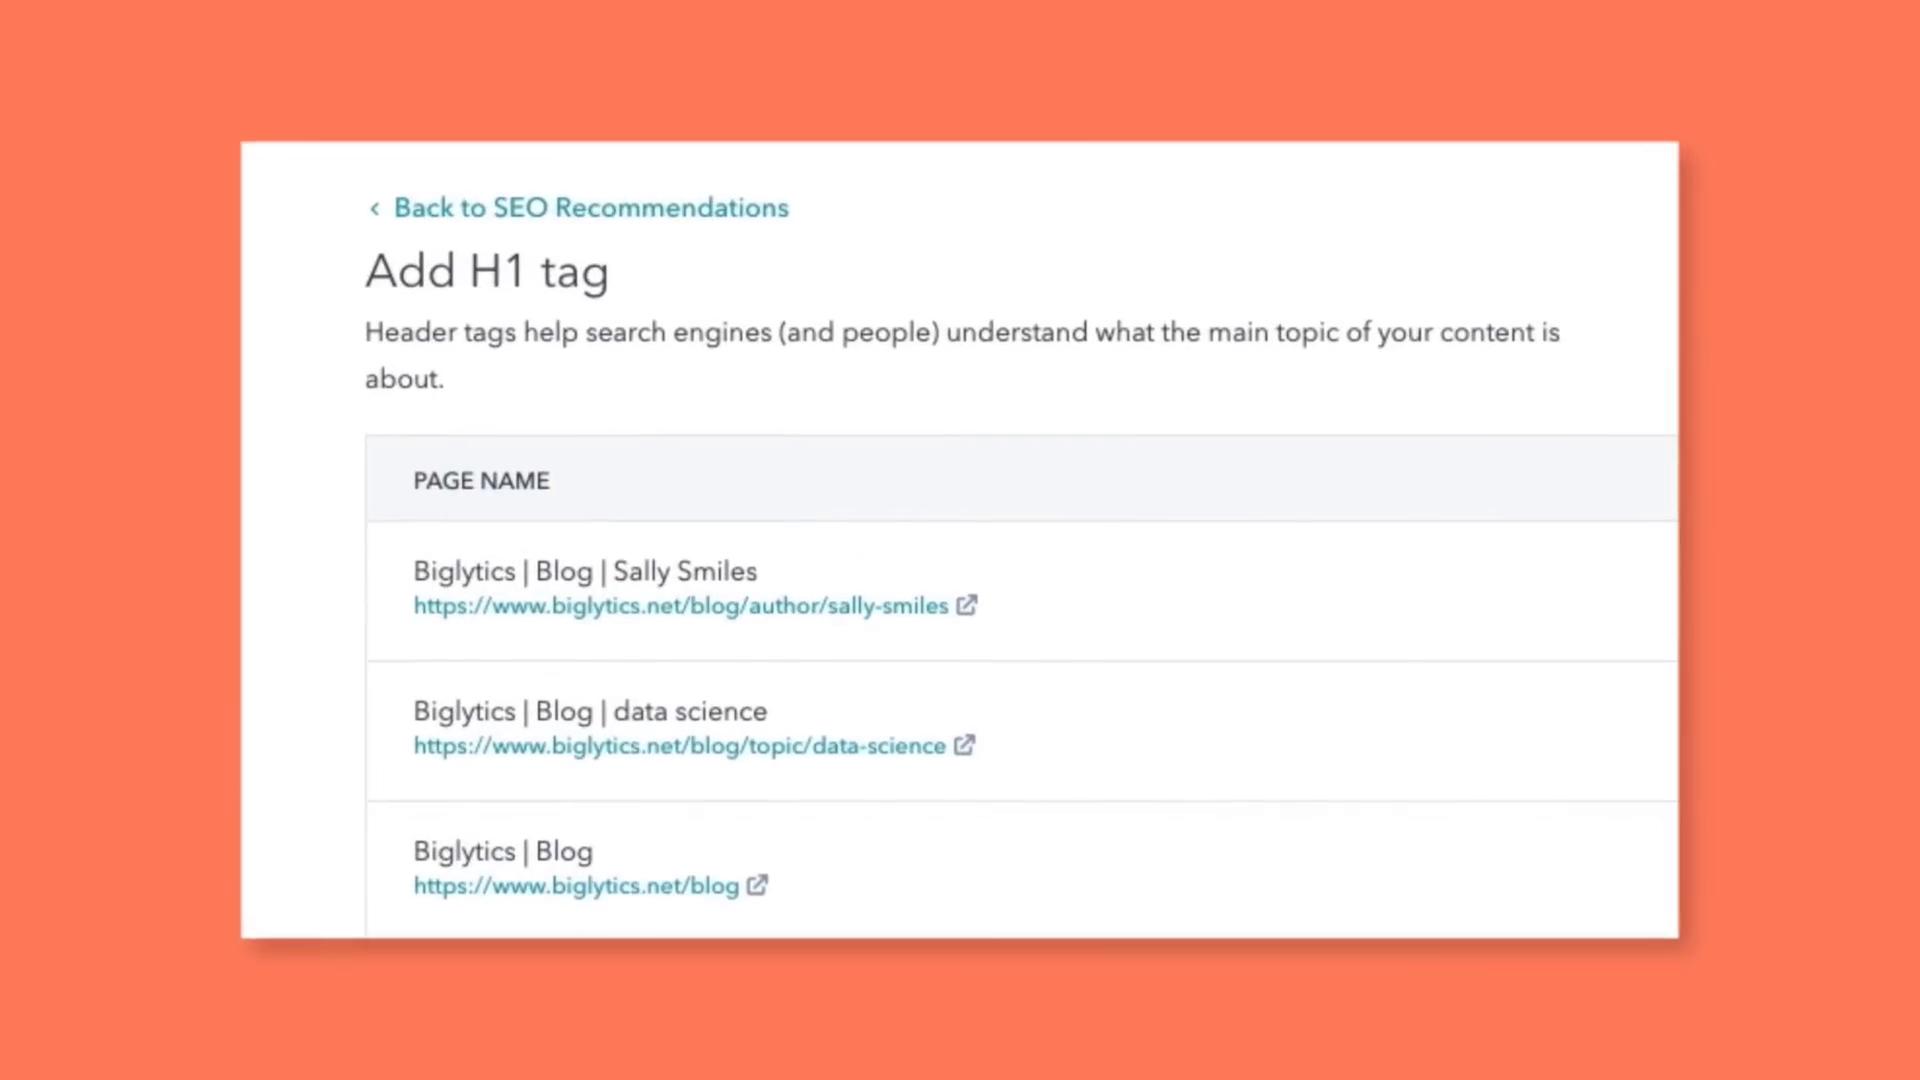Image resolution: width=1920 pixels, height=1080 pixels.
Task: Open external link icon for sally-smiles URL
Action: [x=966, y=606]
